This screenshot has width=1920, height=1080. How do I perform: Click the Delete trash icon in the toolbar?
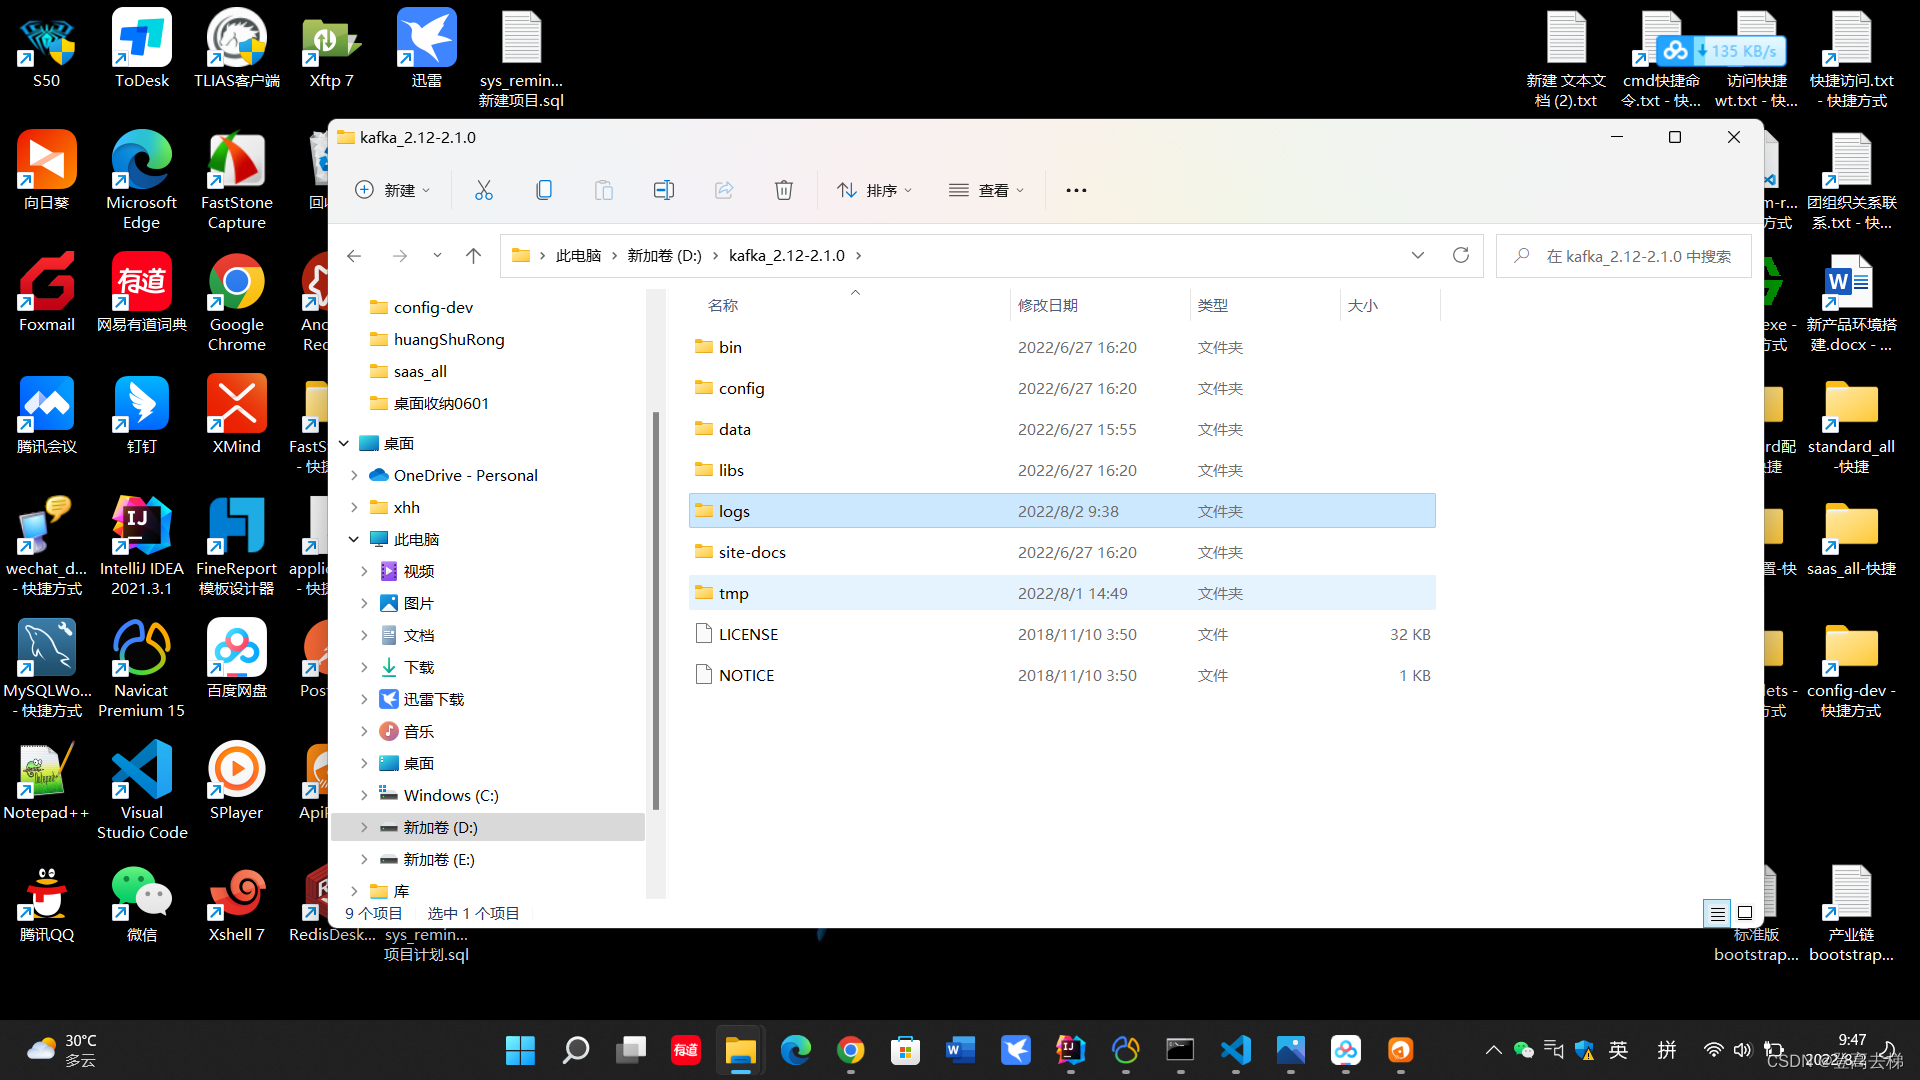pos(784,190)
